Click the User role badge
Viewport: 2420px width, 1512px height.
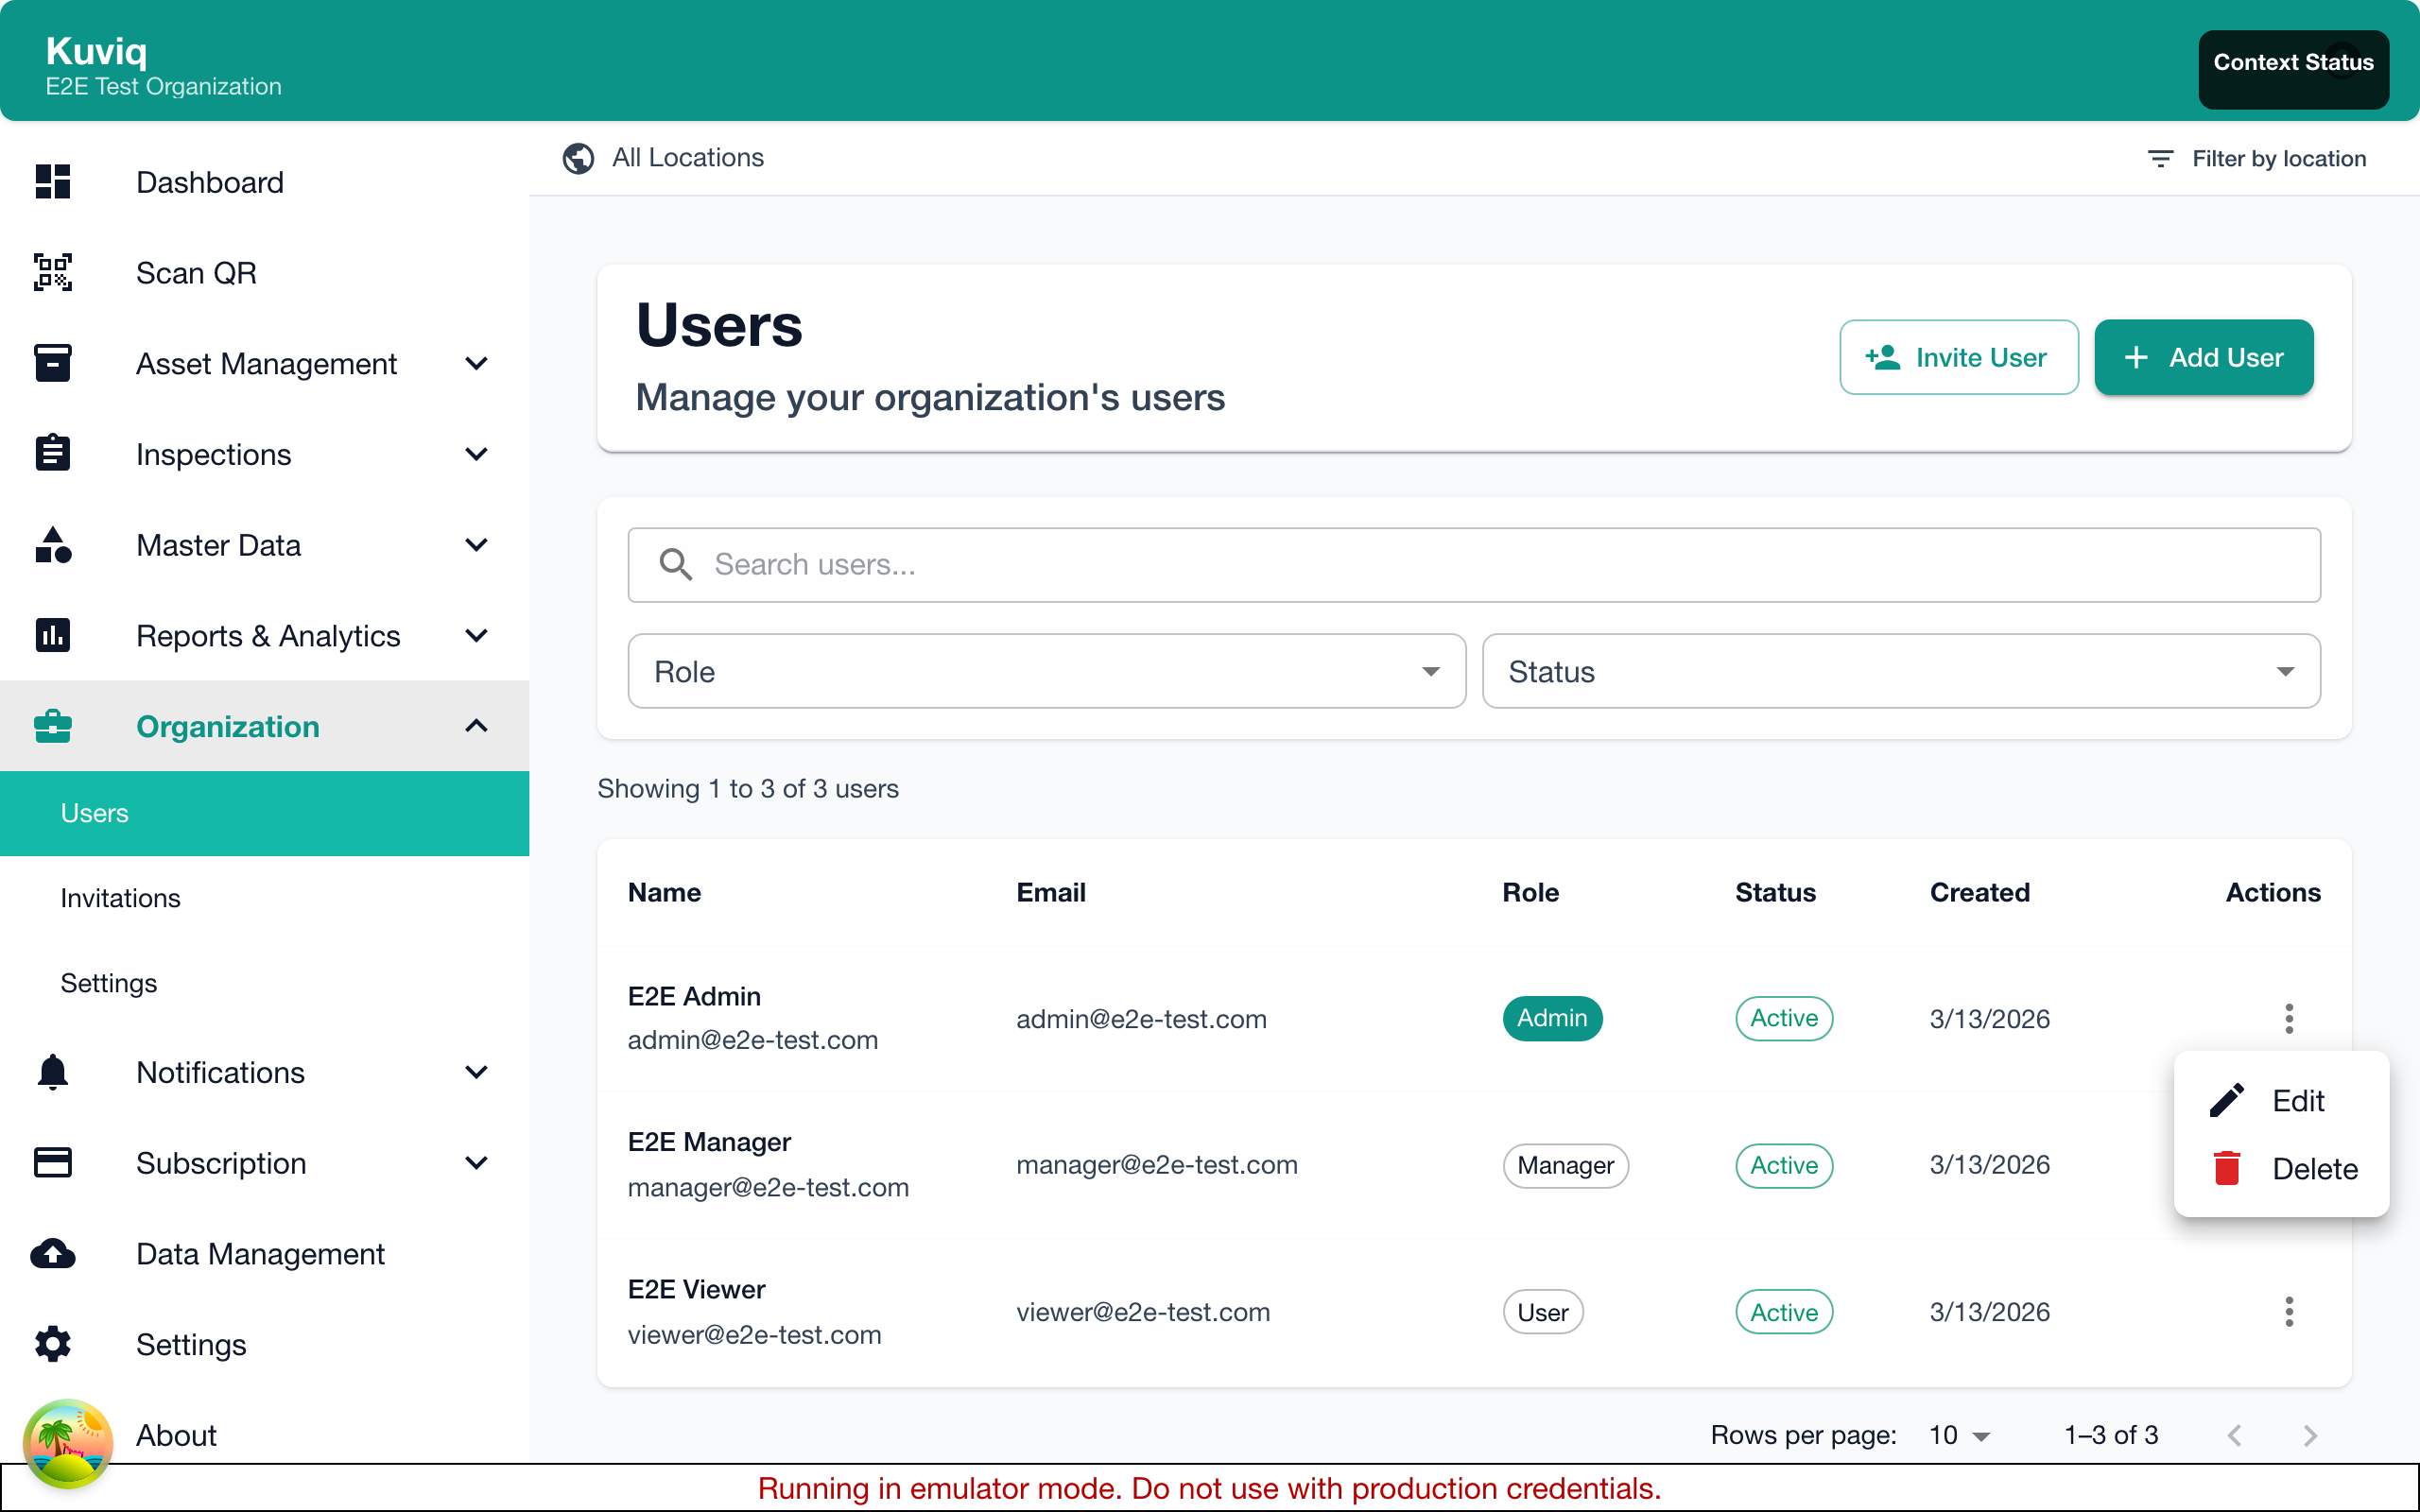coord(1543,1312)
